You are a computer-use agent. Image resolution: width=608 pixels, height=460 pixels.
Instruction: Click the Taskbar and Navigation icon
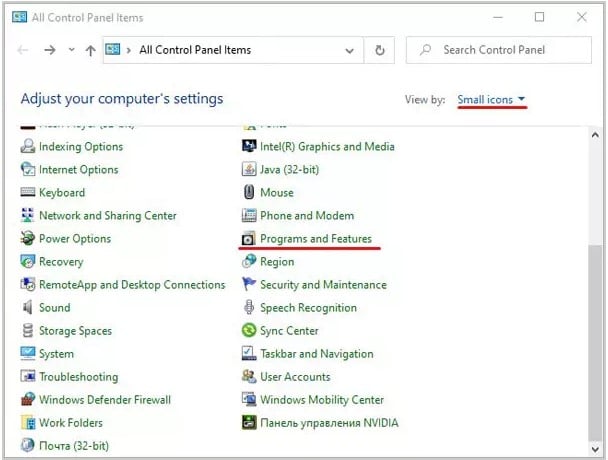(x=249, y=353)
